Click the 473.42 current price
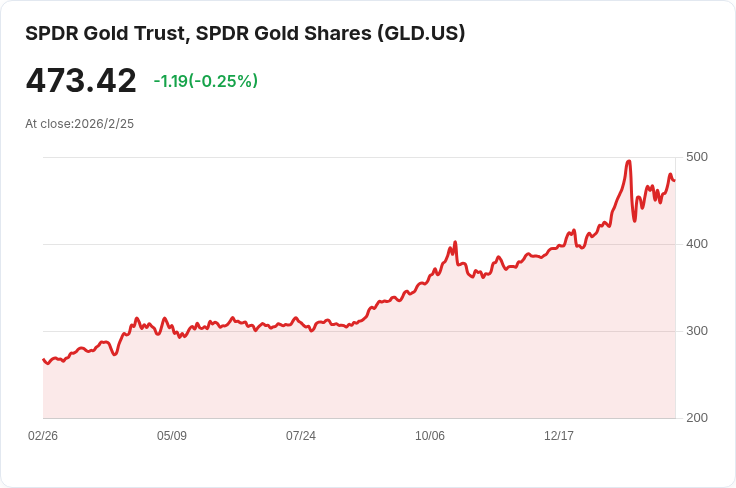Viewport: 736px width, 488px height. click(x=81, y=80)
